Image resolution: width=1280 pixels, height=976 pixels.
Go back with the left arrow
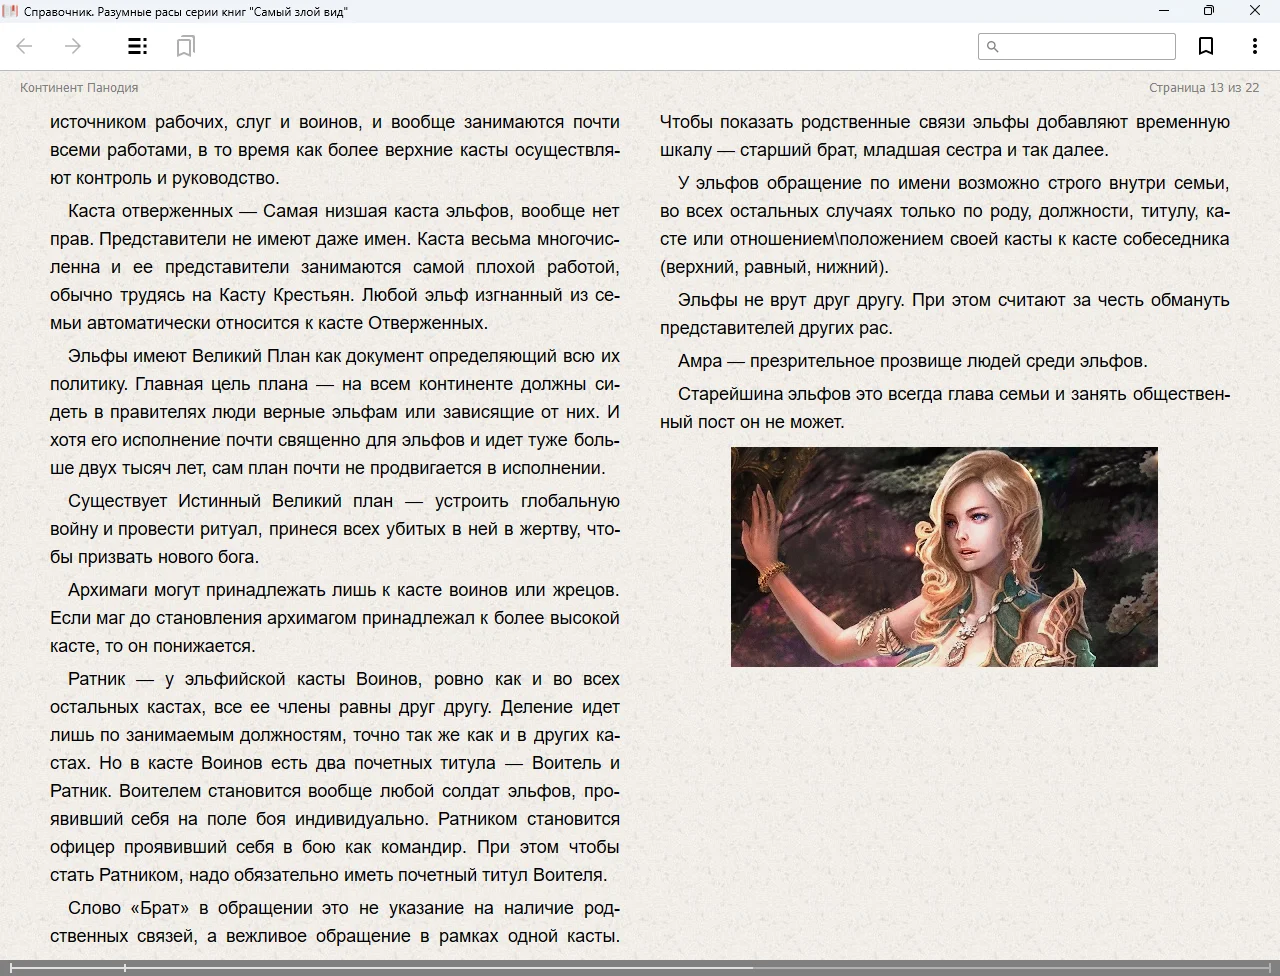[x=25, y=46]
